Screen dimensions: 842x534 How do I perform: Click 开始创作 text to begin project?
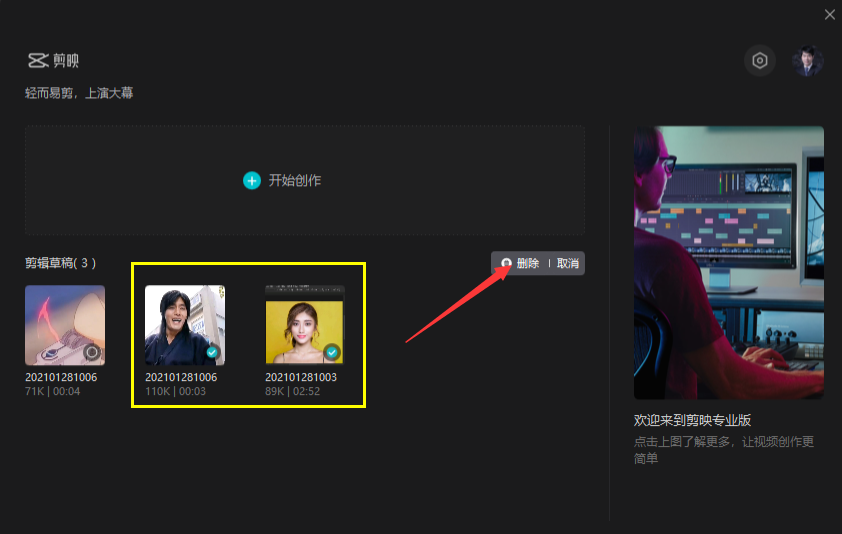point(295,181)
